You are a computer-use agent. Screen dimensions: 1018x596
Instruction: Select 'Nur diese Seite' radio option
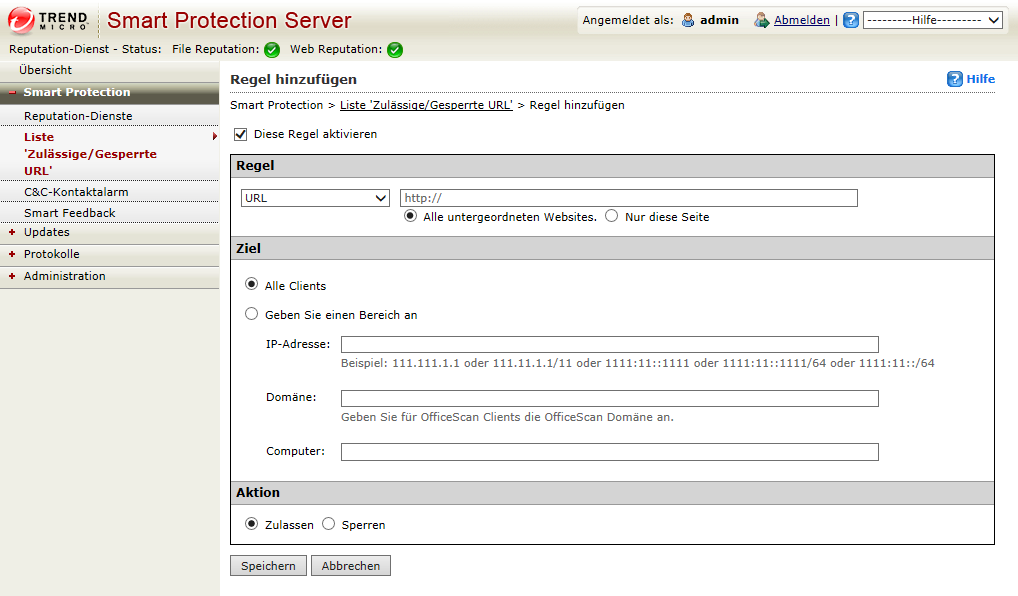point(612,217)
